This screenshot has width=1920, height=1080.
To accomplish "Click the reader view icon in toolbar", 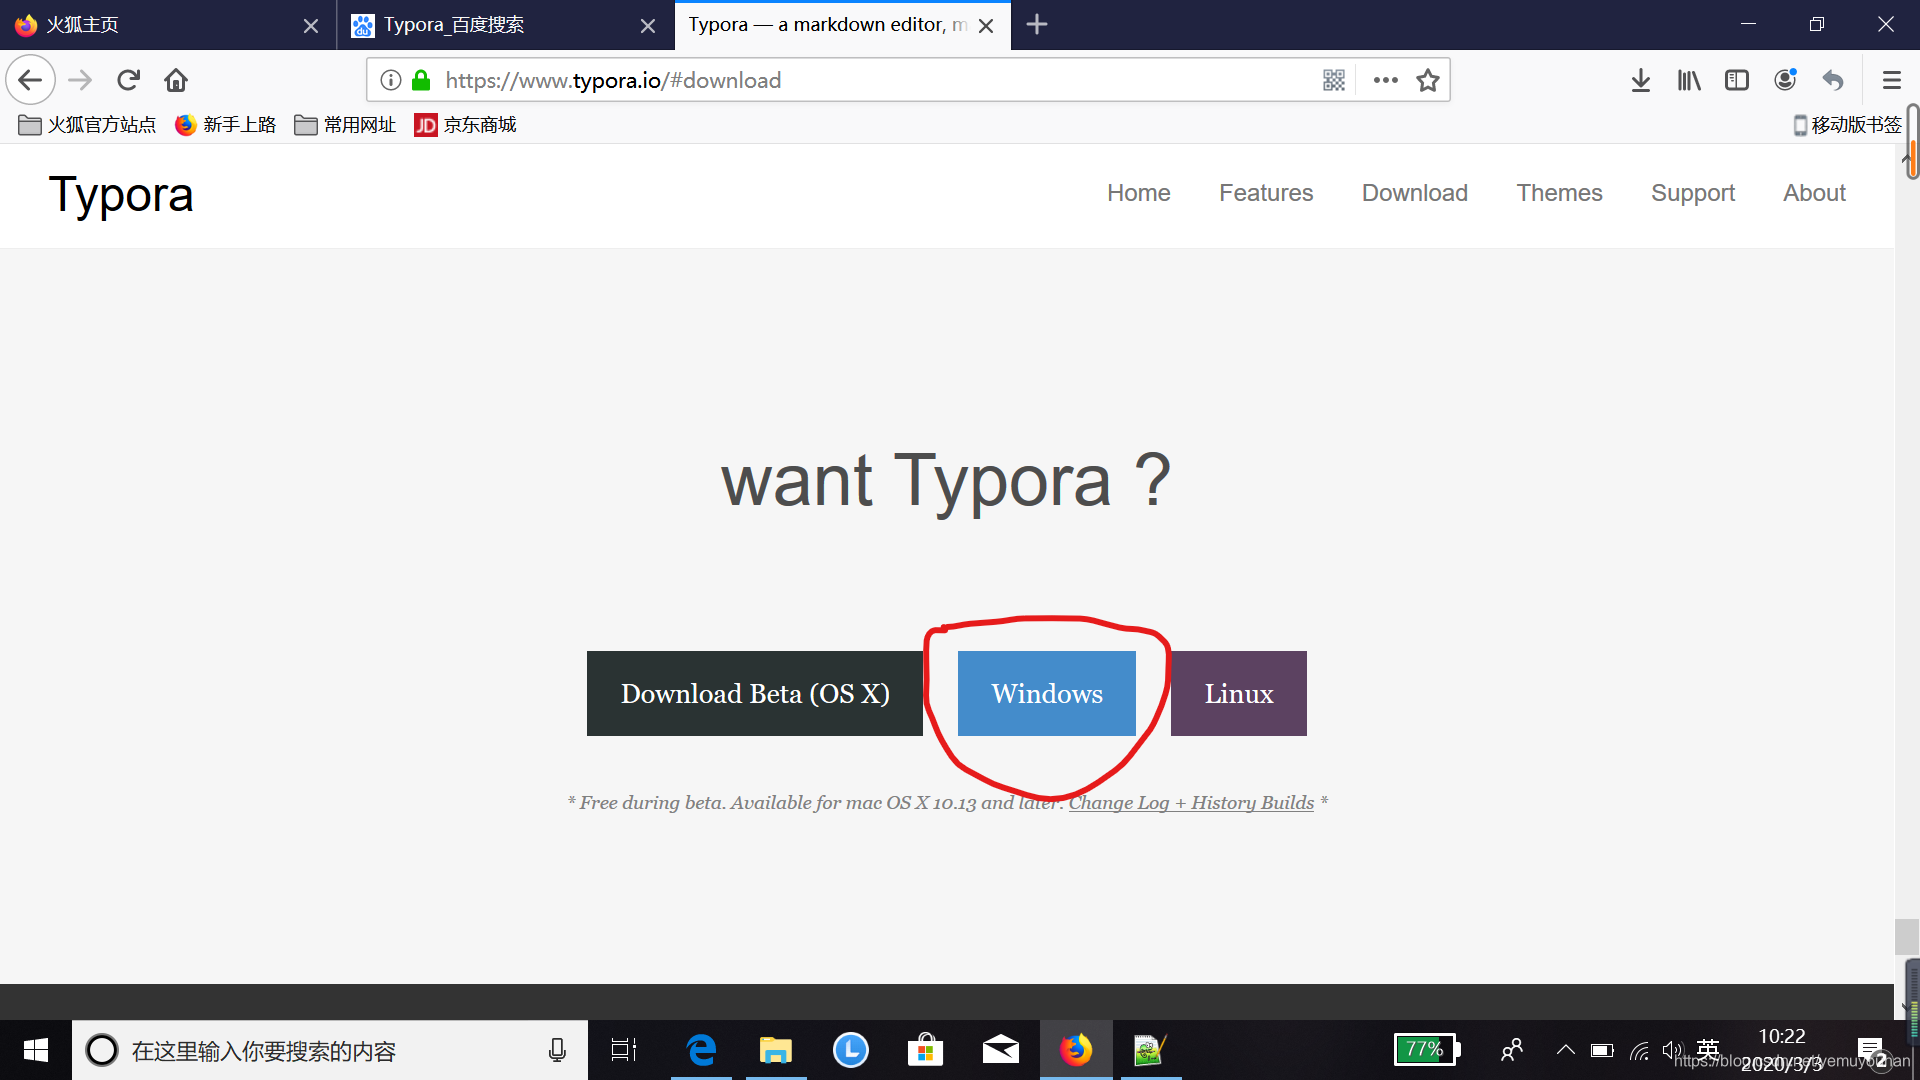I will (1737, 80).
